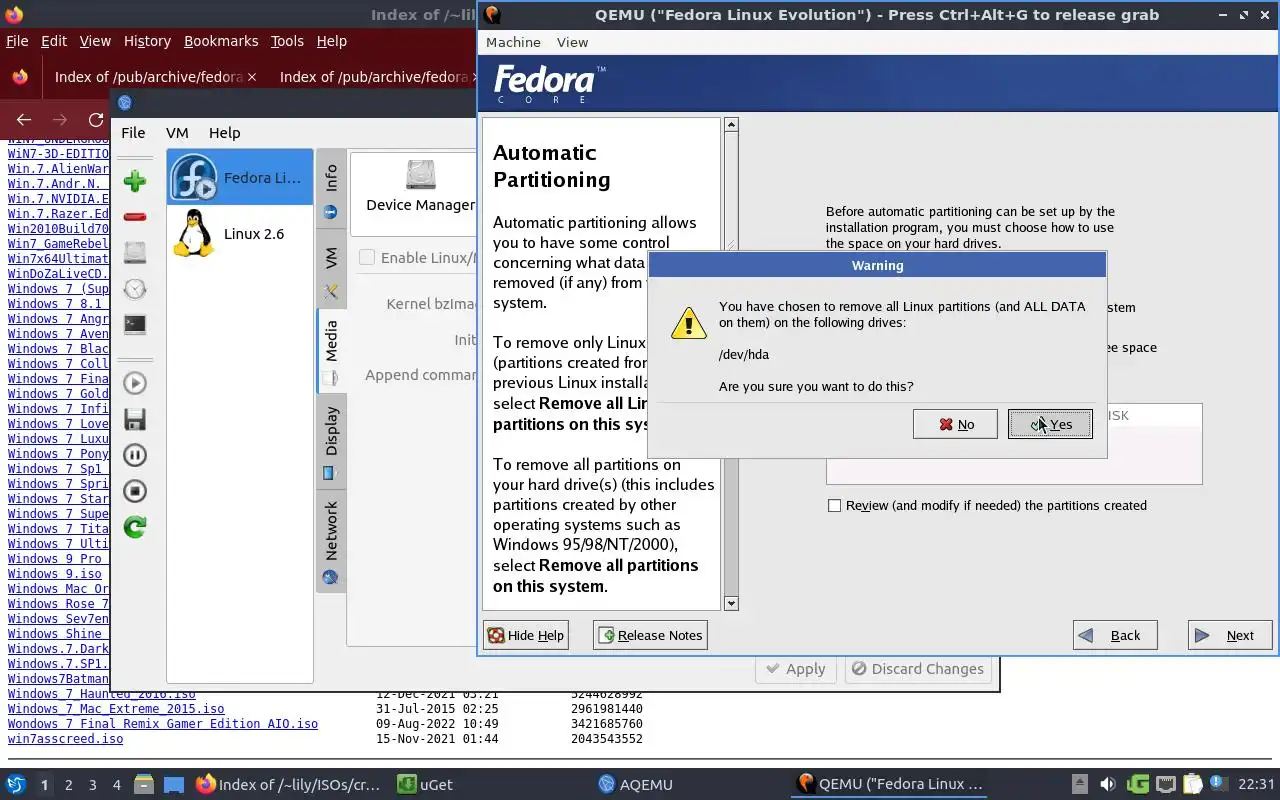The image size is (1280, 800).
Task: Open Wondows 7 Final Remix Gamer Edition AIO.iso link
Action: tap(163, 724)
